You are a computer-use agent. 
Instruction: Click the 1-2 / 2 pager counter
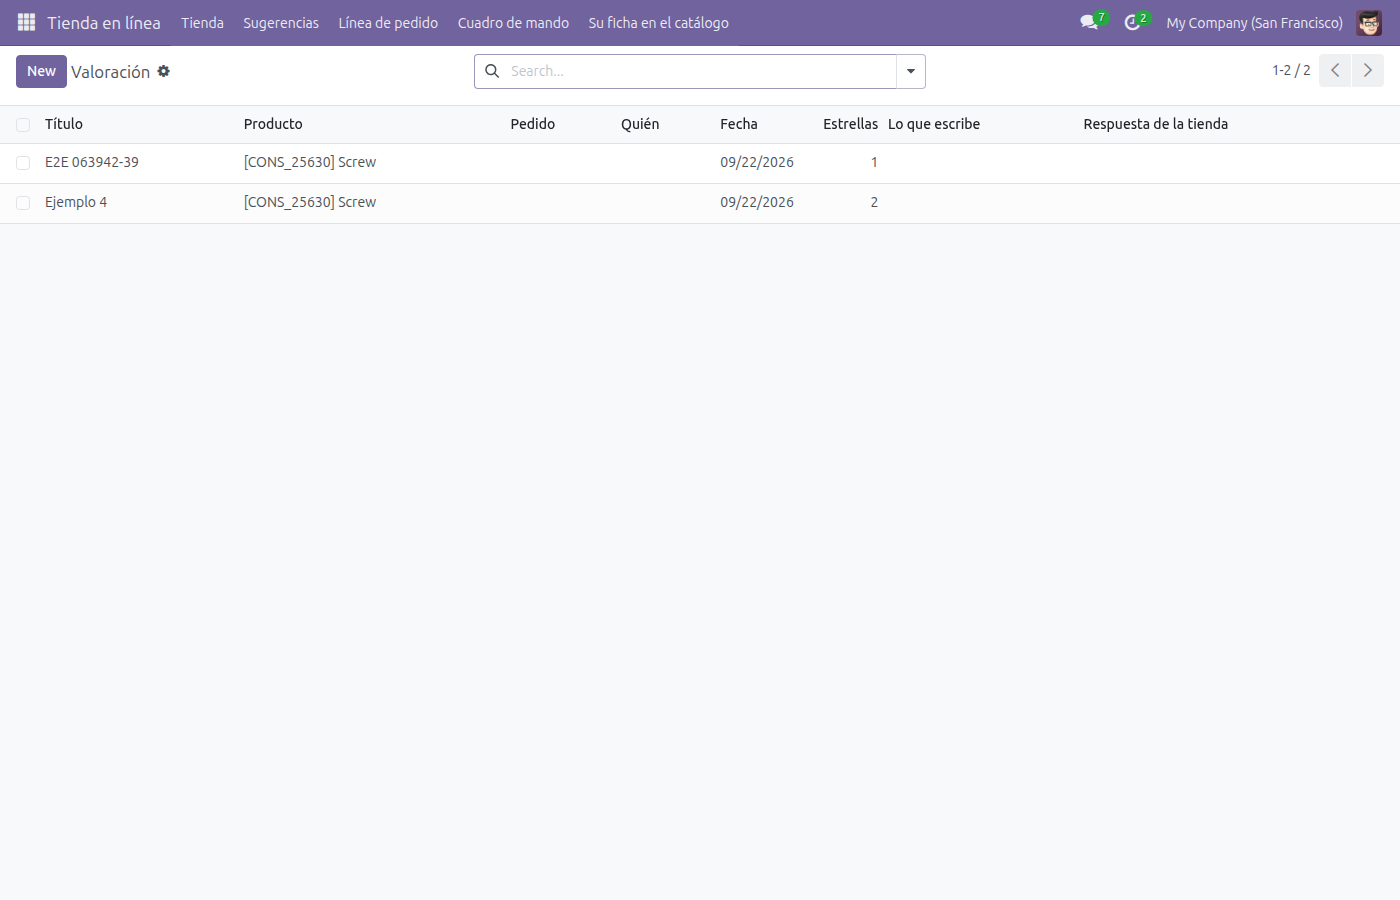[1291, 70]
